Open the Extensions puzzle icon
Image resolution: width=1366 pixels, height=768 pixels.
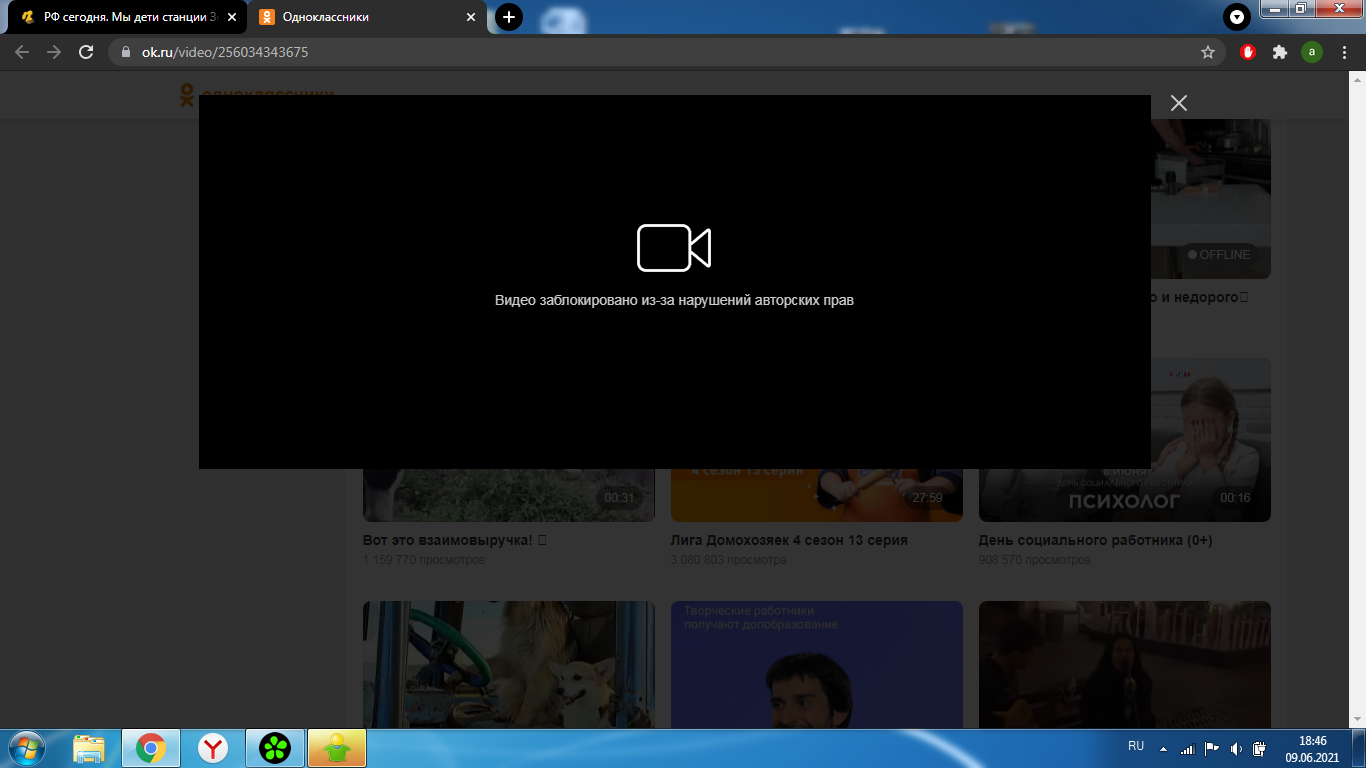[x=1279, y=52]
